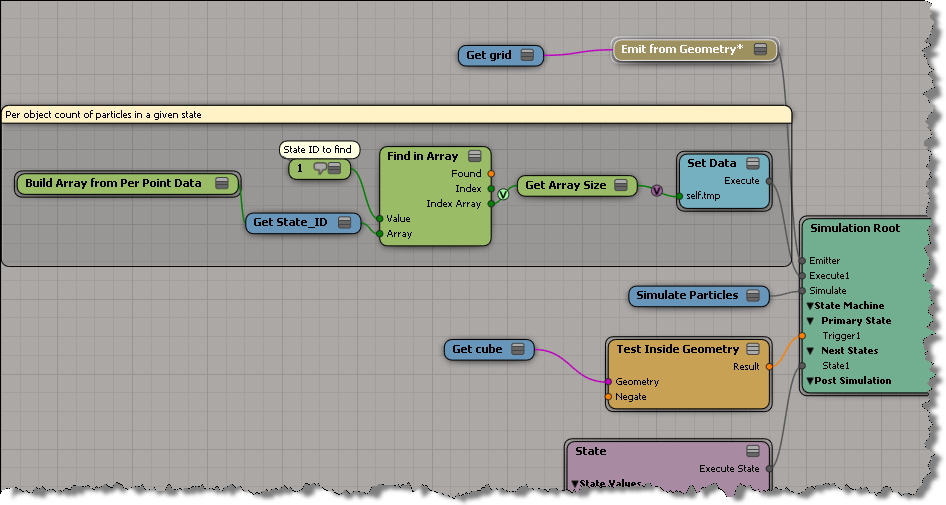Image resolution: width=946 pixels, height=505 pixels.
Task: Click the Test Inside Geometry node icon
Action: point(755,349)
